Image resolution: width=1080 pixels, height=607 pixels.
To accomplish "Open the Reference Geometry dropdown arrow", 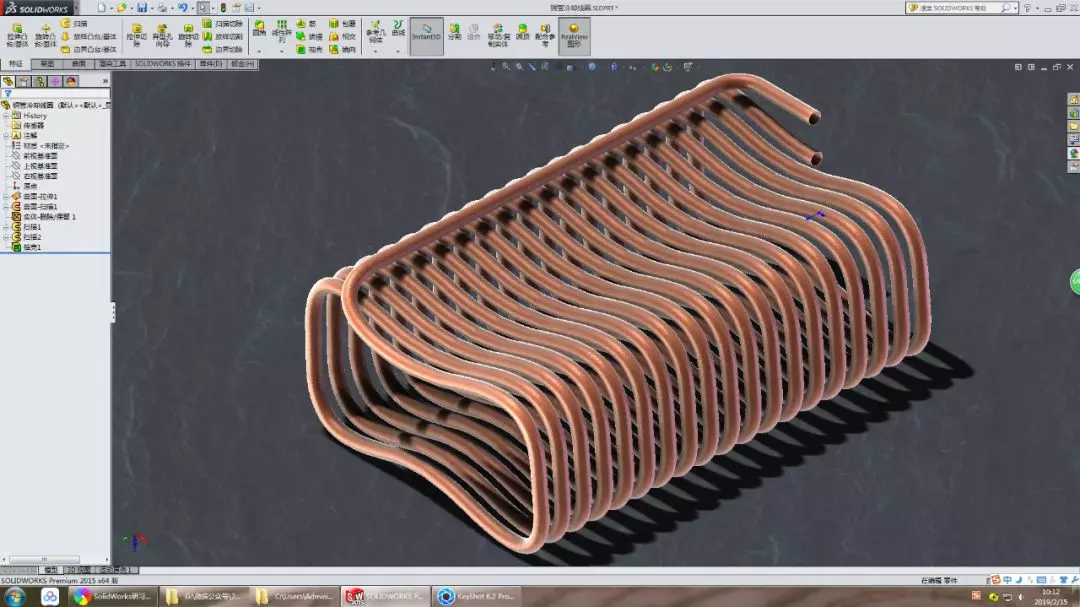I will [375, 51].
